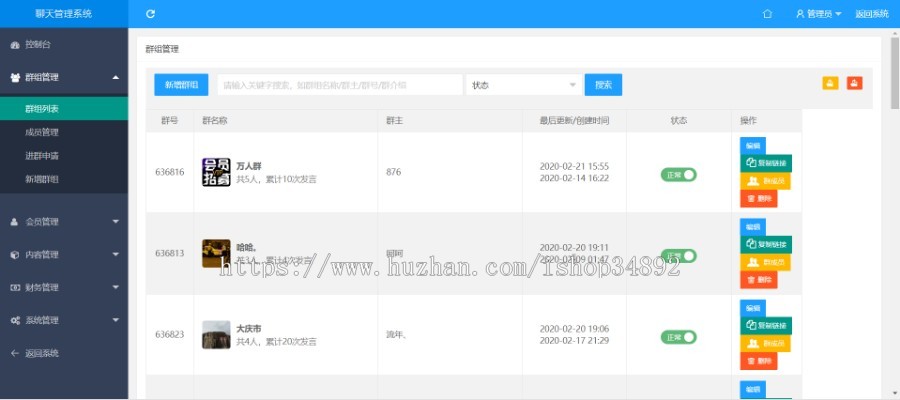Click the 群组管理 page title tab
This screenshot has width=900, height=400.
(x=162, y=49)
